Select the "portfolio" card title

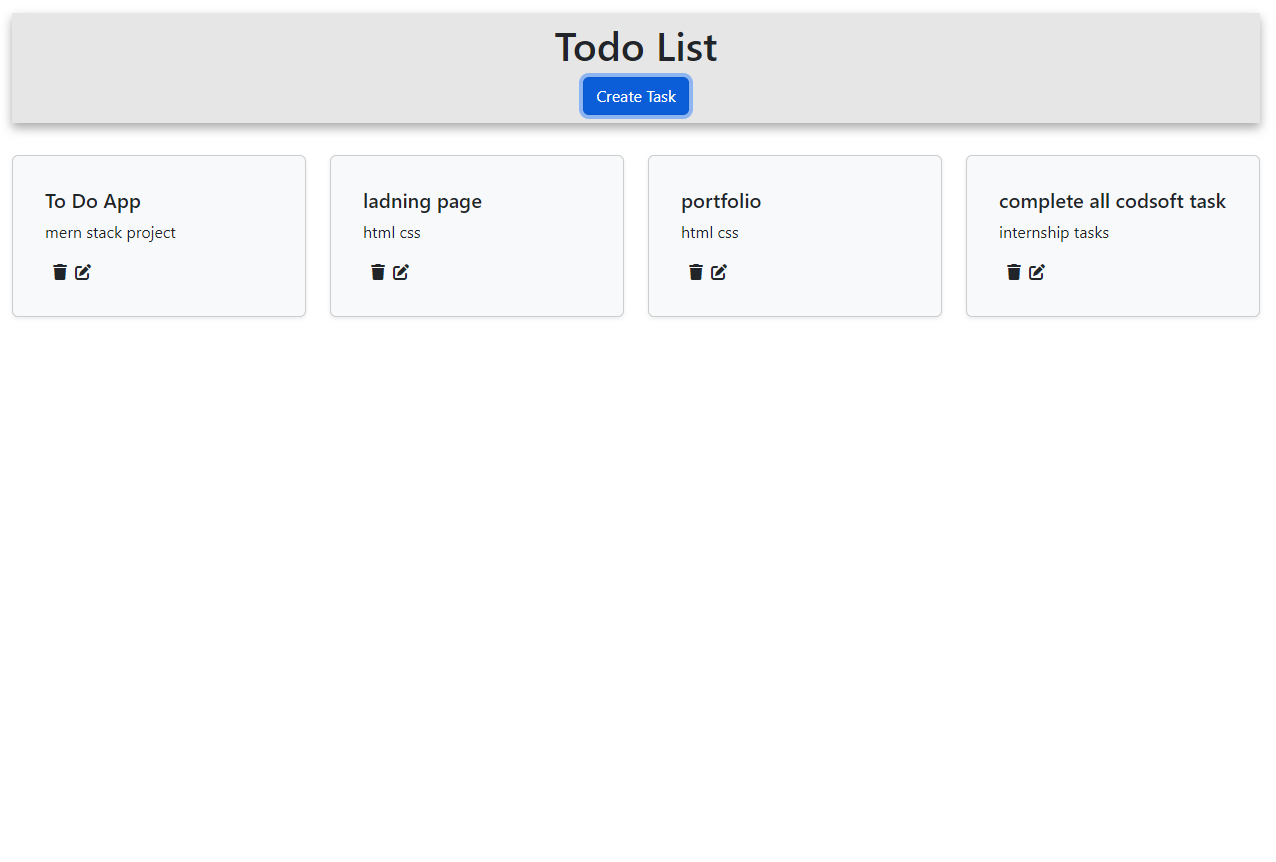(x=721, y=201)
